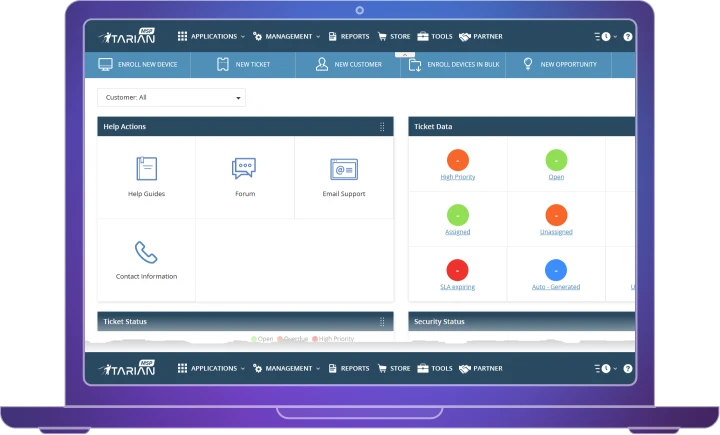The image size is (720, 435).
Task: Click the Unassigned orange circle
Action: click(556, 215)
